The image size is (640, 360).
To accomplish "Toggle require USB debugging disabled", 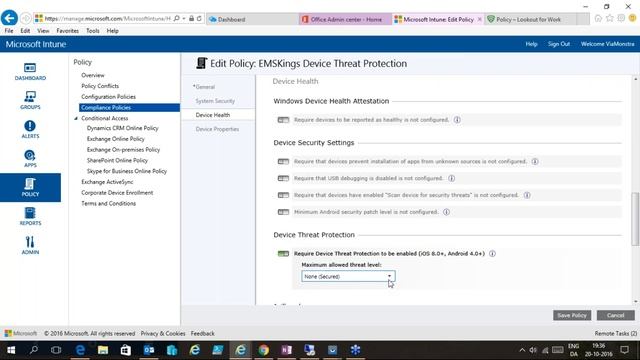I will click(x=283, y=178).
